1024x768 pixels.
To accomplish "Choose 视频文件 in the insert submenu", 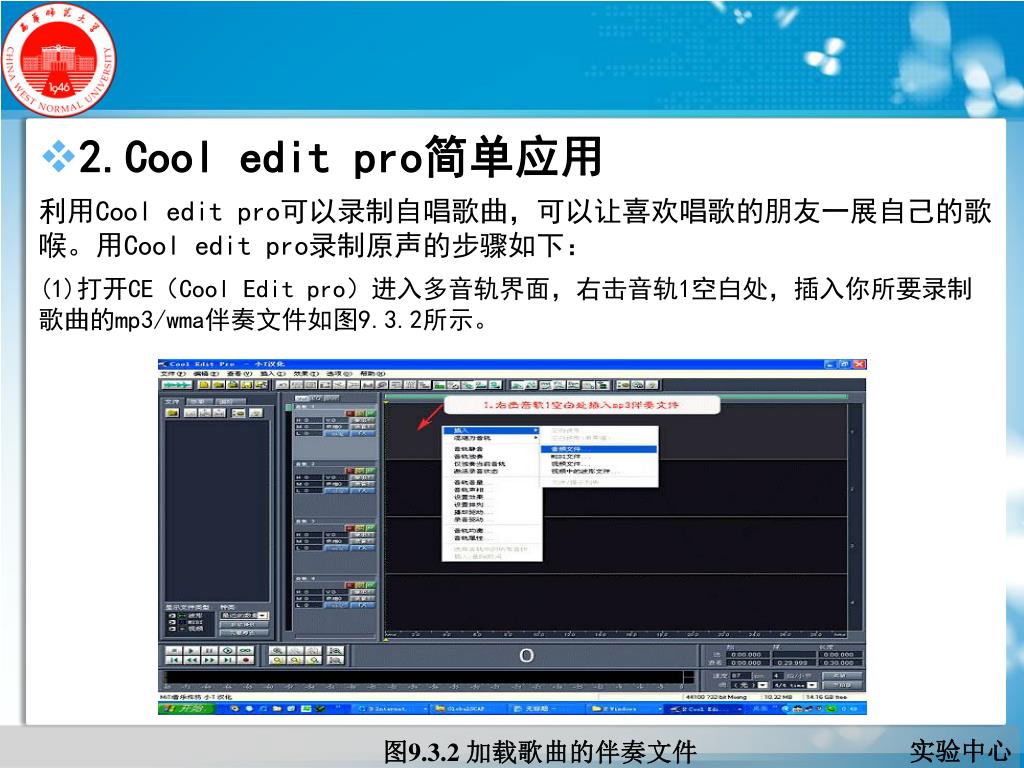I will pos(598,464).
